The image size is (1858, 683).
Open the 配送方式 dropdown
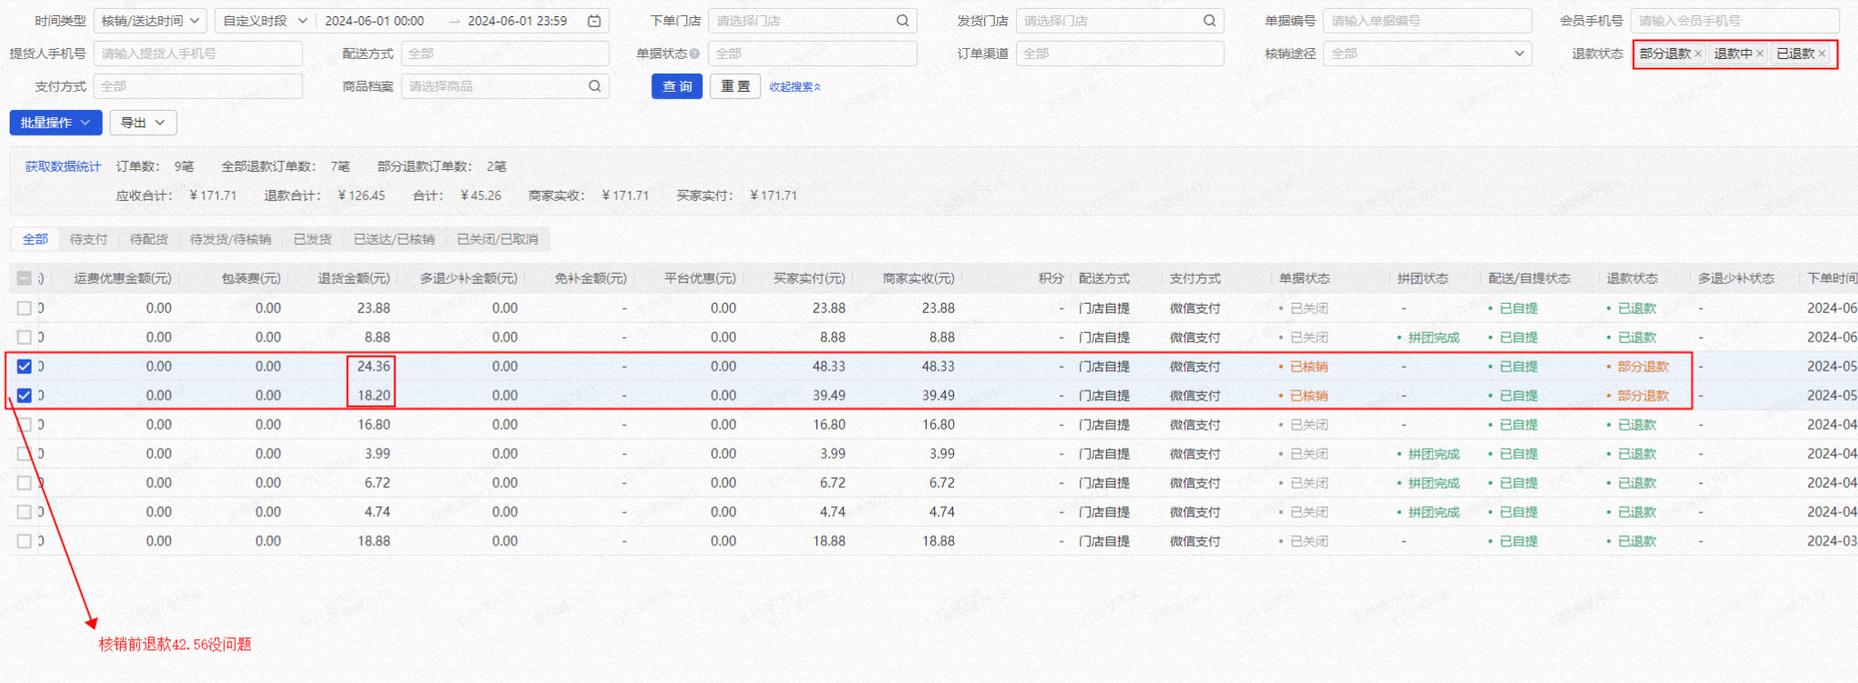point(505,54)
